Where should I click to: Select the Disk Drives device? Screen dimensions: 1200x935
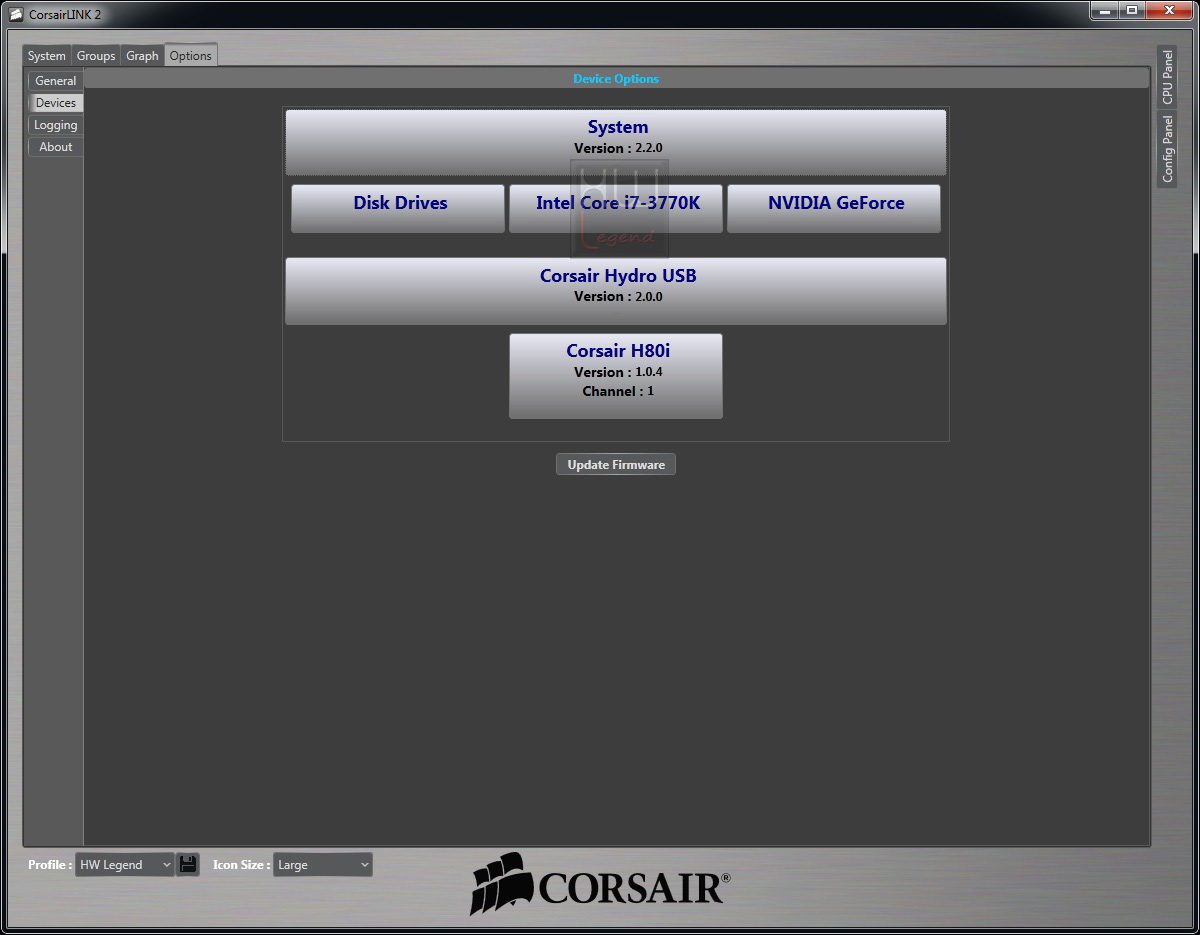pyautogui.click(x=398, y=208)
